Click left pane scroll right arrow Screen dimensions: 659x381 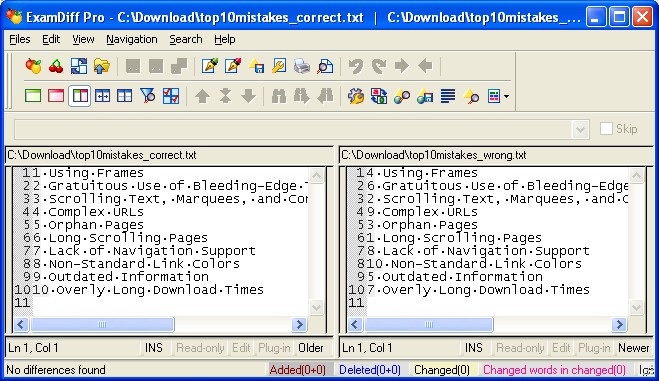click(x=299, y=324)
